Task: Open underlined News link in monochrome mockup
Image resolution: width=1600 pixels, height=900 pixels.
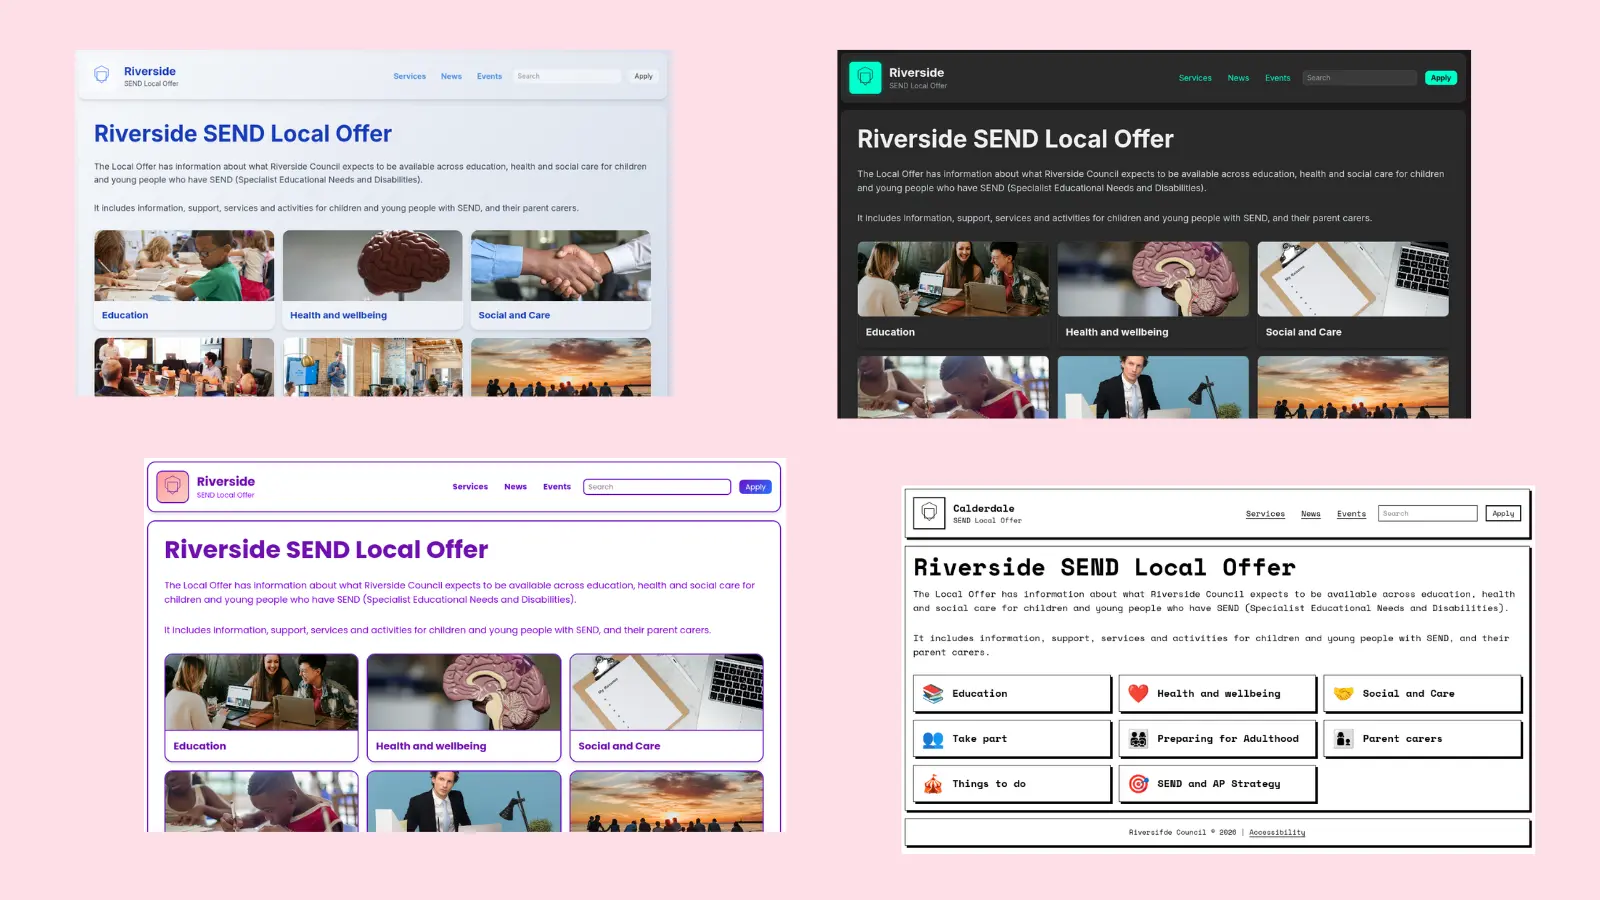Action: (1310, 514)
